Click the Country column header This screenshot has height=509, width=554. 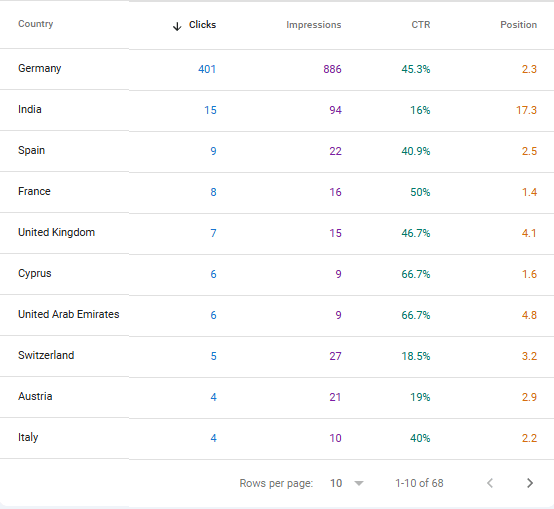coord(36,24)
